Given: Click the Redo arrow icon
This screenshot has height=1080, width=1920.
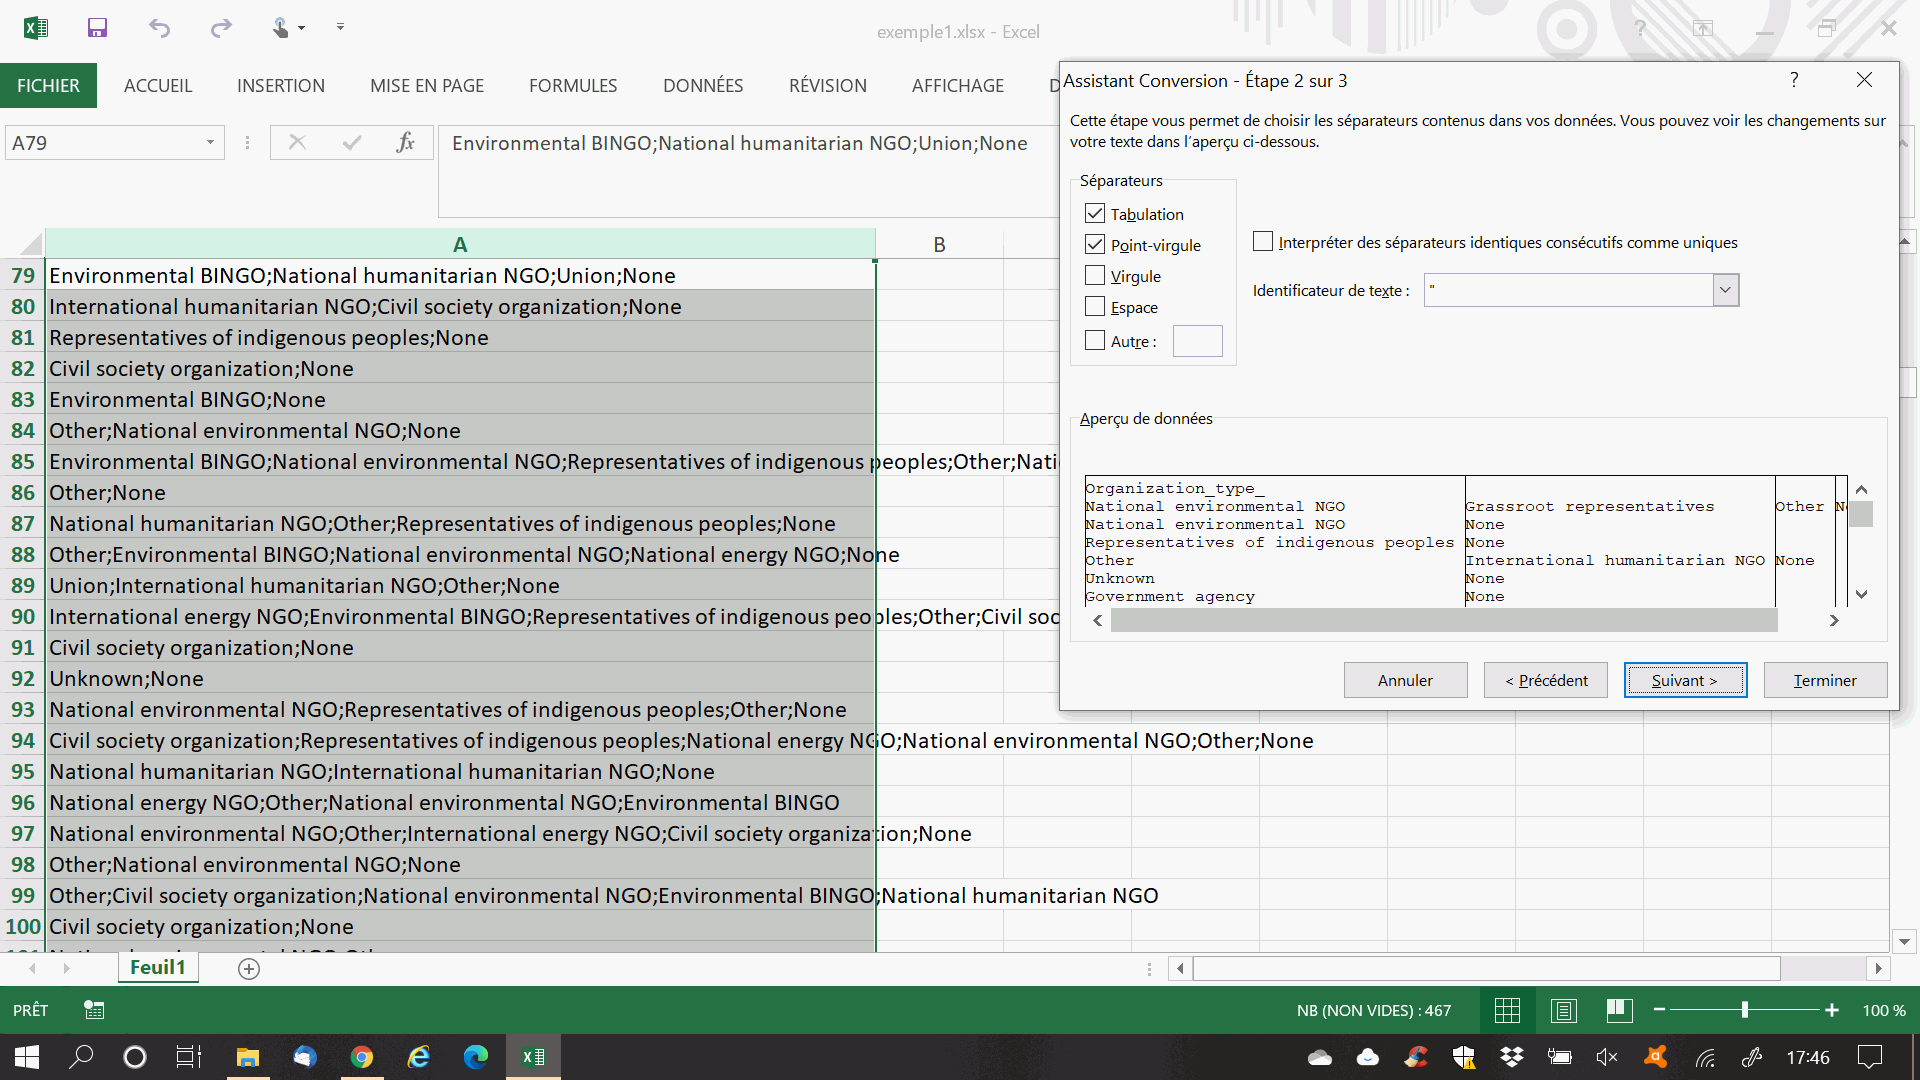Looking at the screenshot, I should (x=221, y=28).
